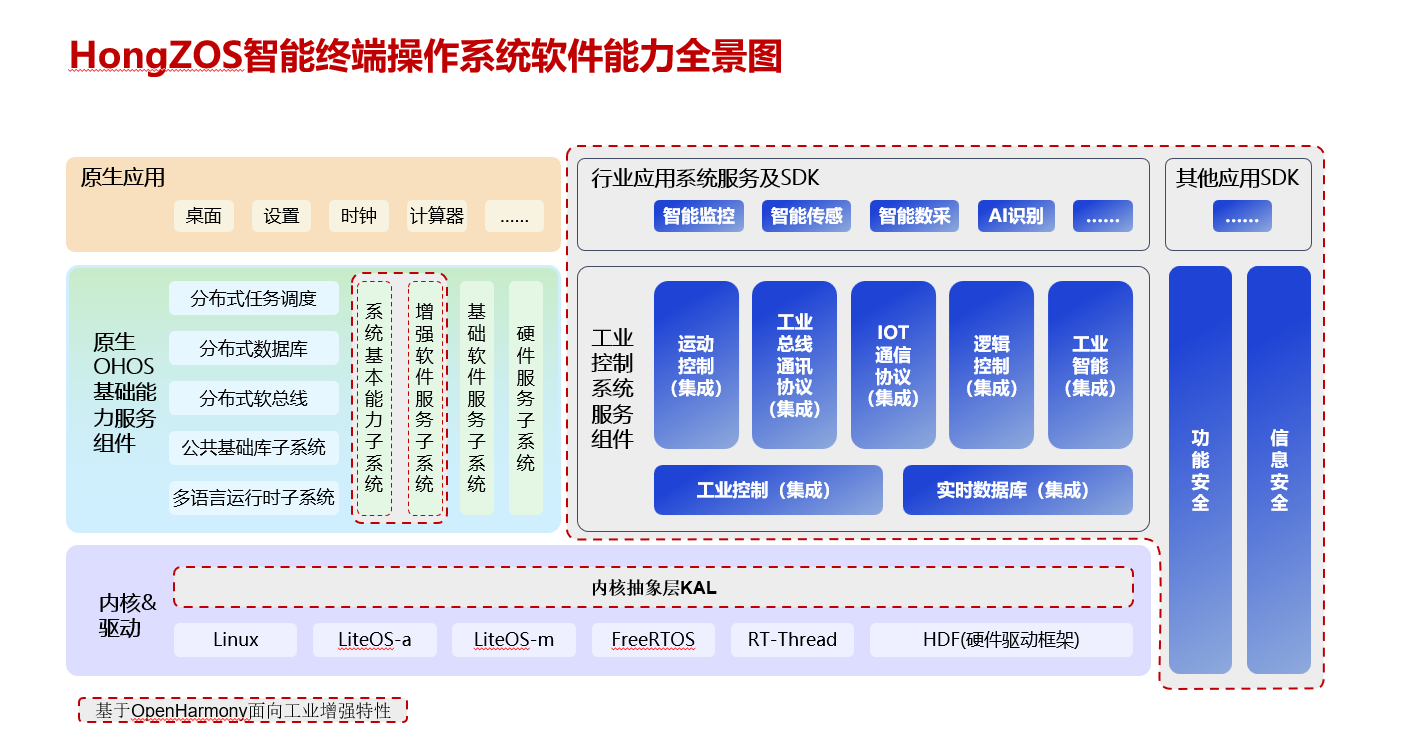Click the 原生OHOS基础能力服务组件 label
Image resolution: width=1406 pixels, height=754 pixels.
124,392
